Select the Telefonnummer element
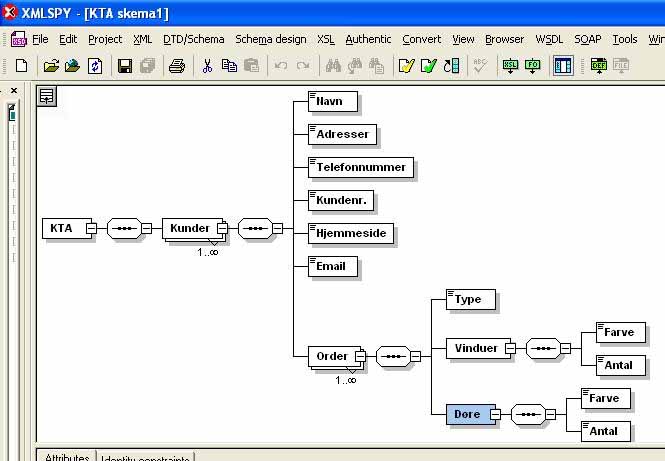This screenshot has width=665, height=461. (x=360, y=167)
